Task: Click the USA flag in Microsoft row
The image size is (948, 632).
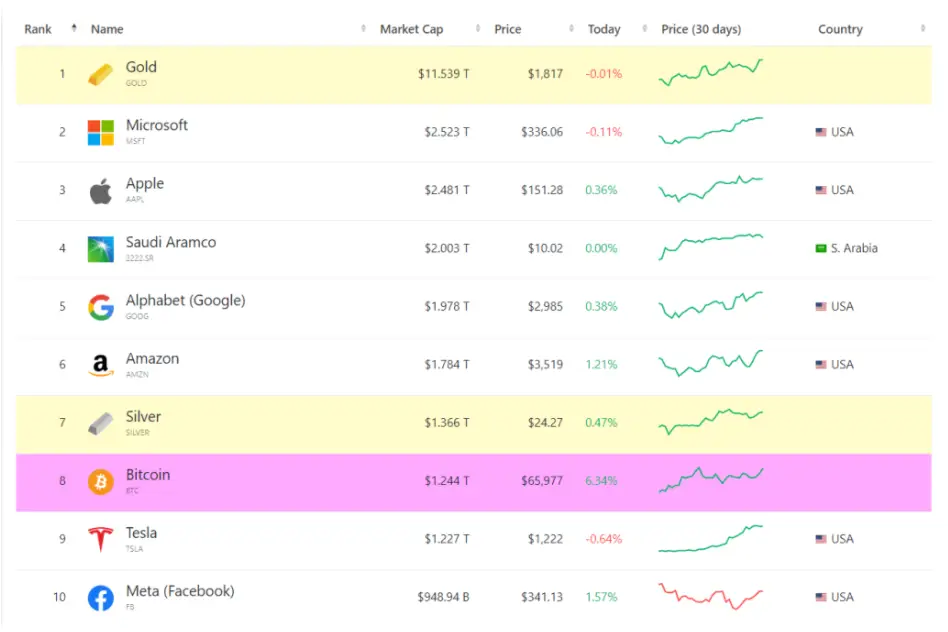Action: click(820, 132)
